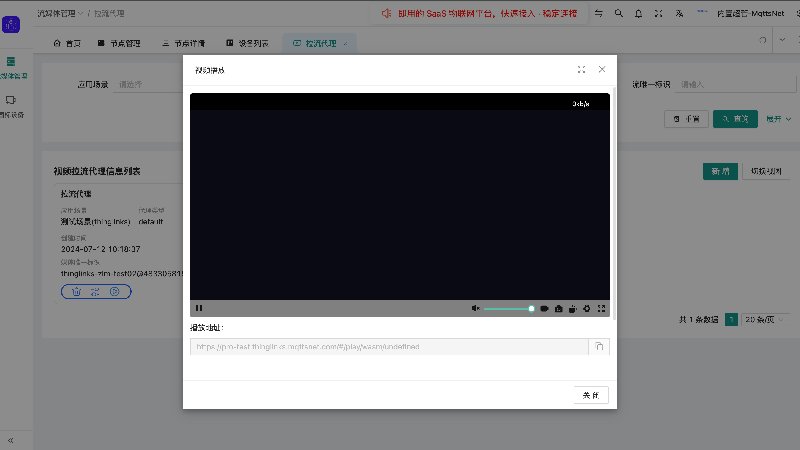Viewport: 800px width, 450px height.
Task: Switch to the node management tab
Action: tap(119, 43)
